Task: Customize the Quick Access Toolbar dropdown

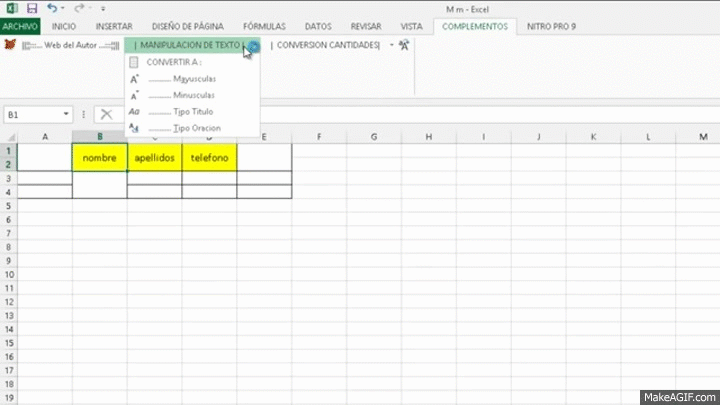Action: click(x=103, y=8)
